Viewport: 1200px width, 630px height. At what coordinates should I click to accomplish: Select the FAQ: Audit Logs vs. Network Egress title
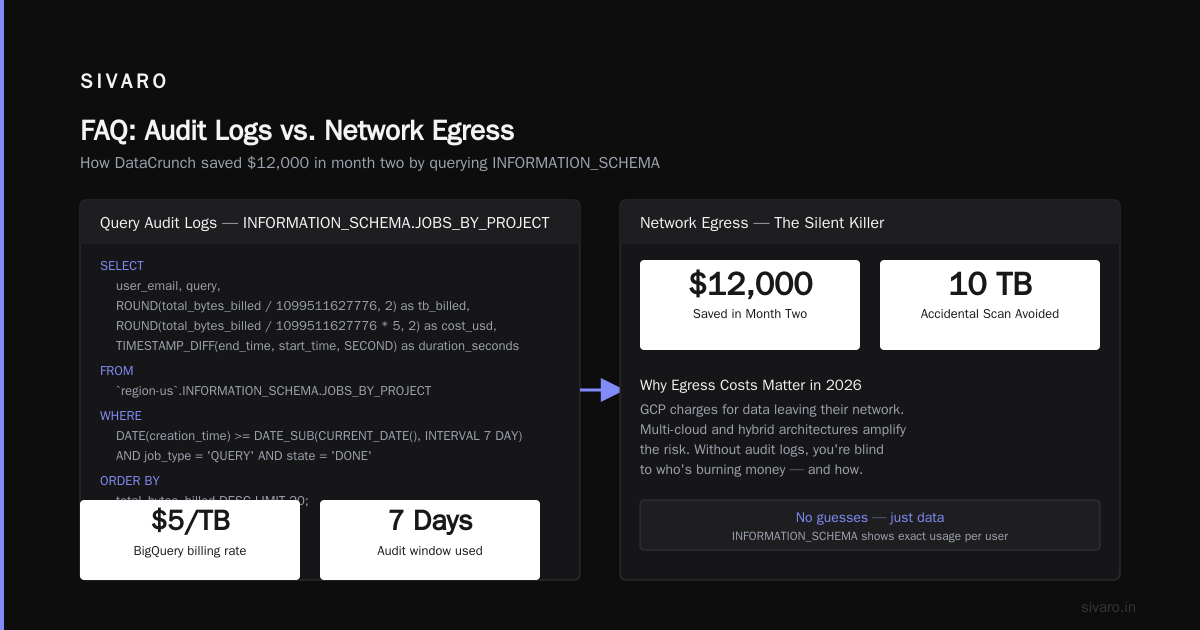coord(297,130)
